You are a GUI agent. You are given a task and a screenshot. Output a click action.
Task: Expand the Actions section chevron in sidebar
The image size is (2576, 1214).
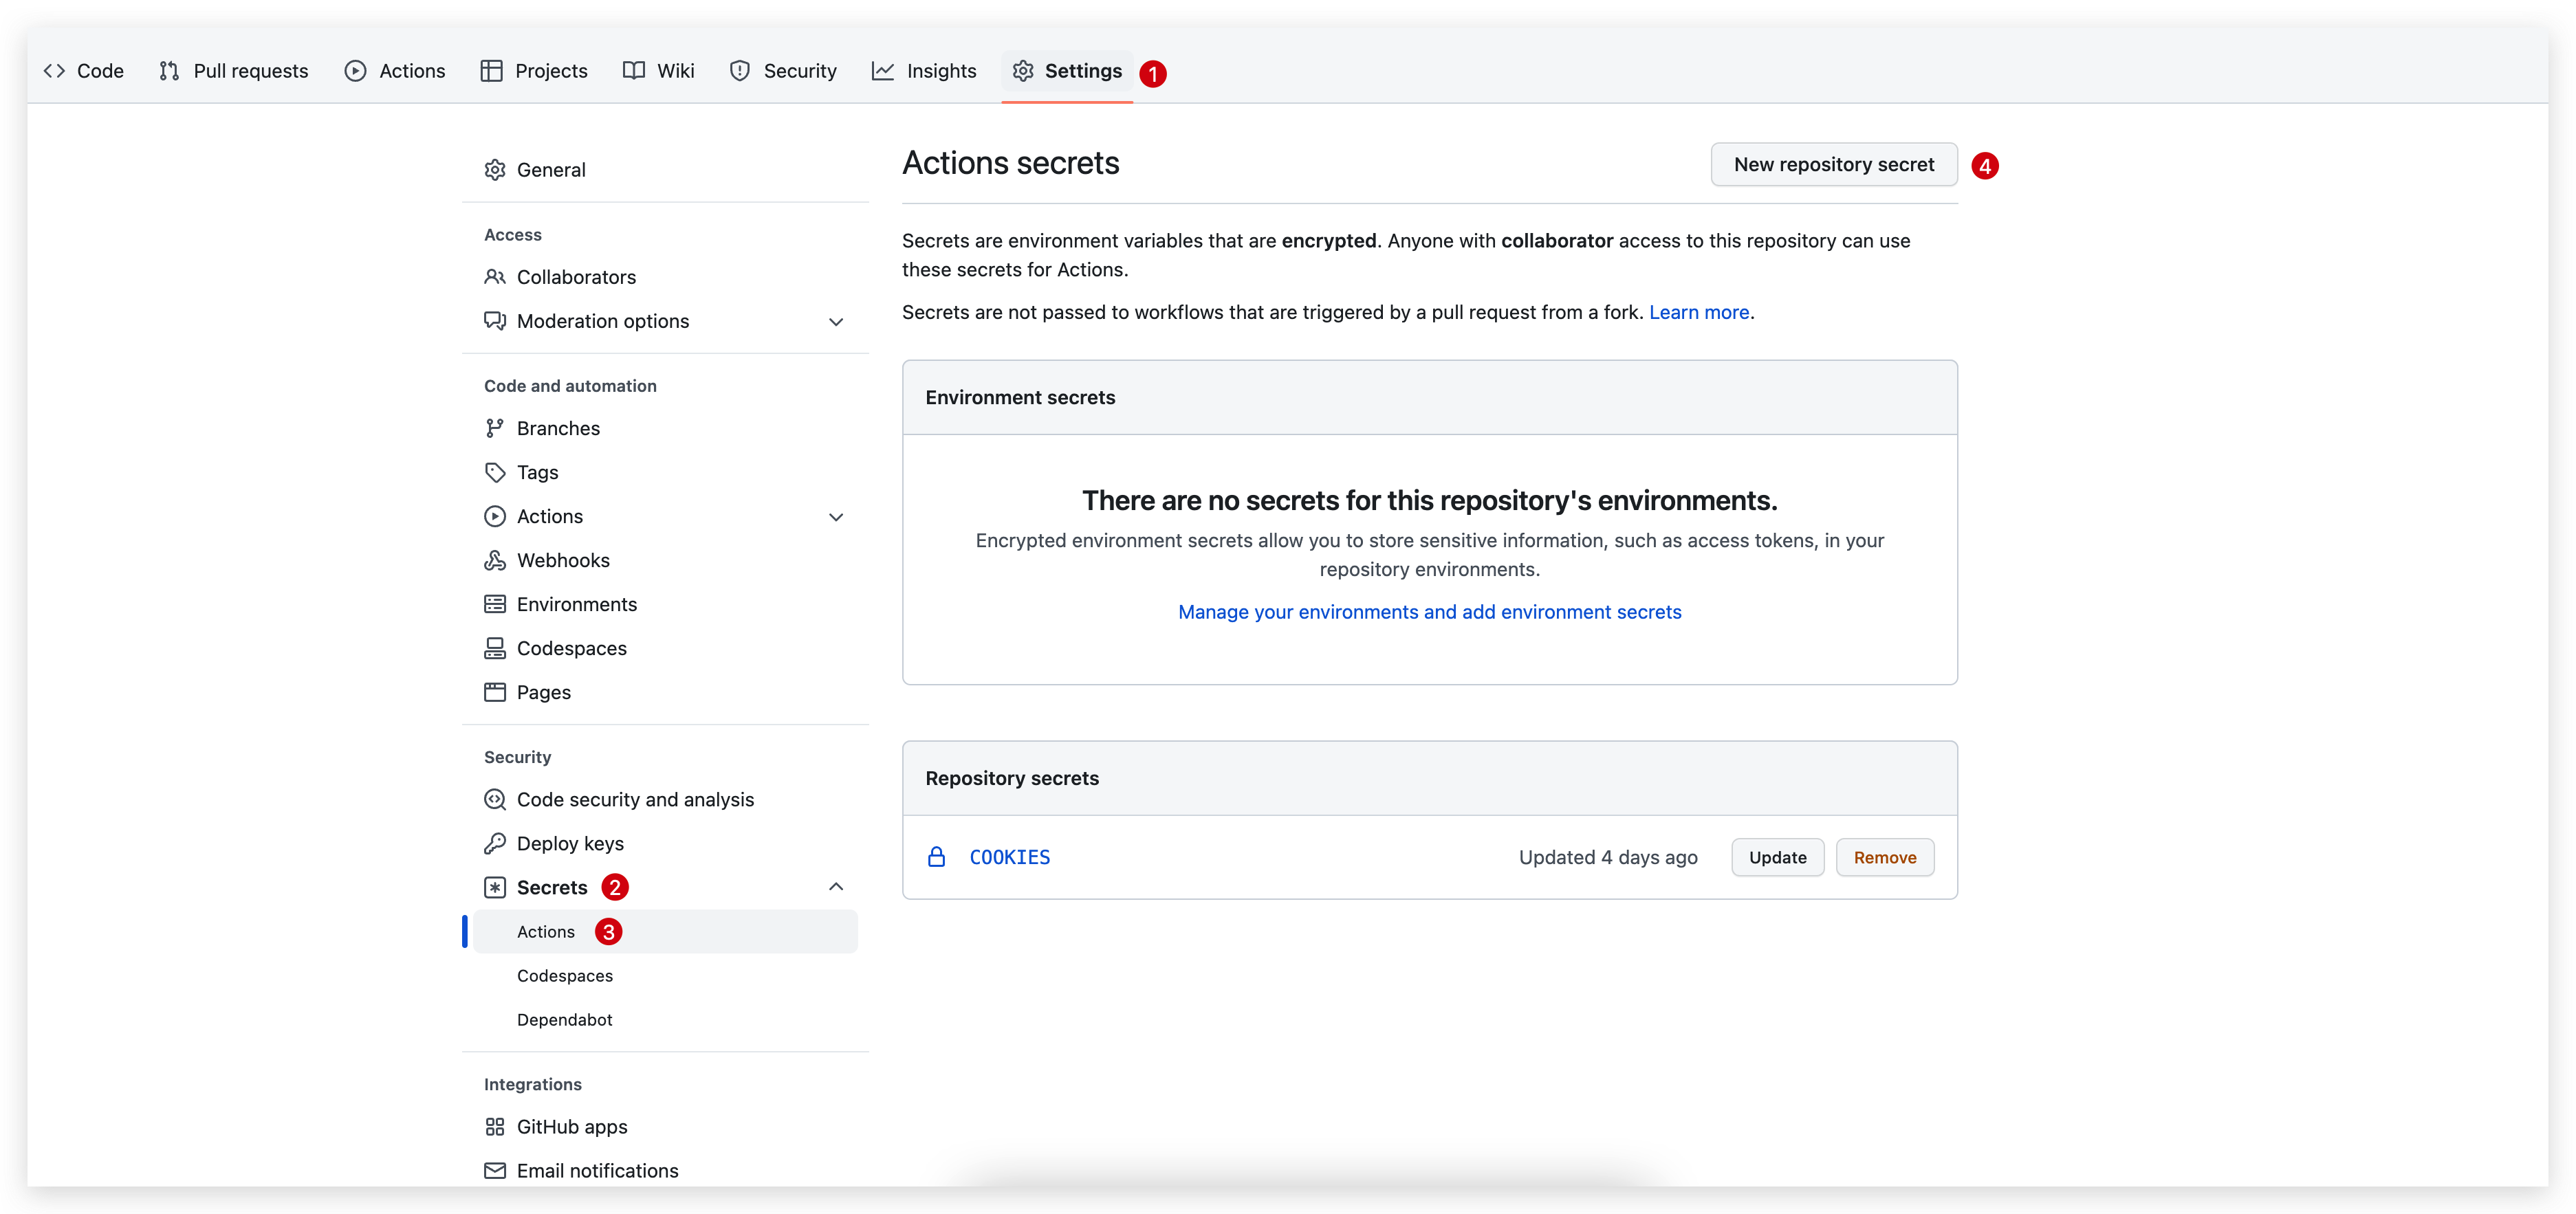[836, 516]
